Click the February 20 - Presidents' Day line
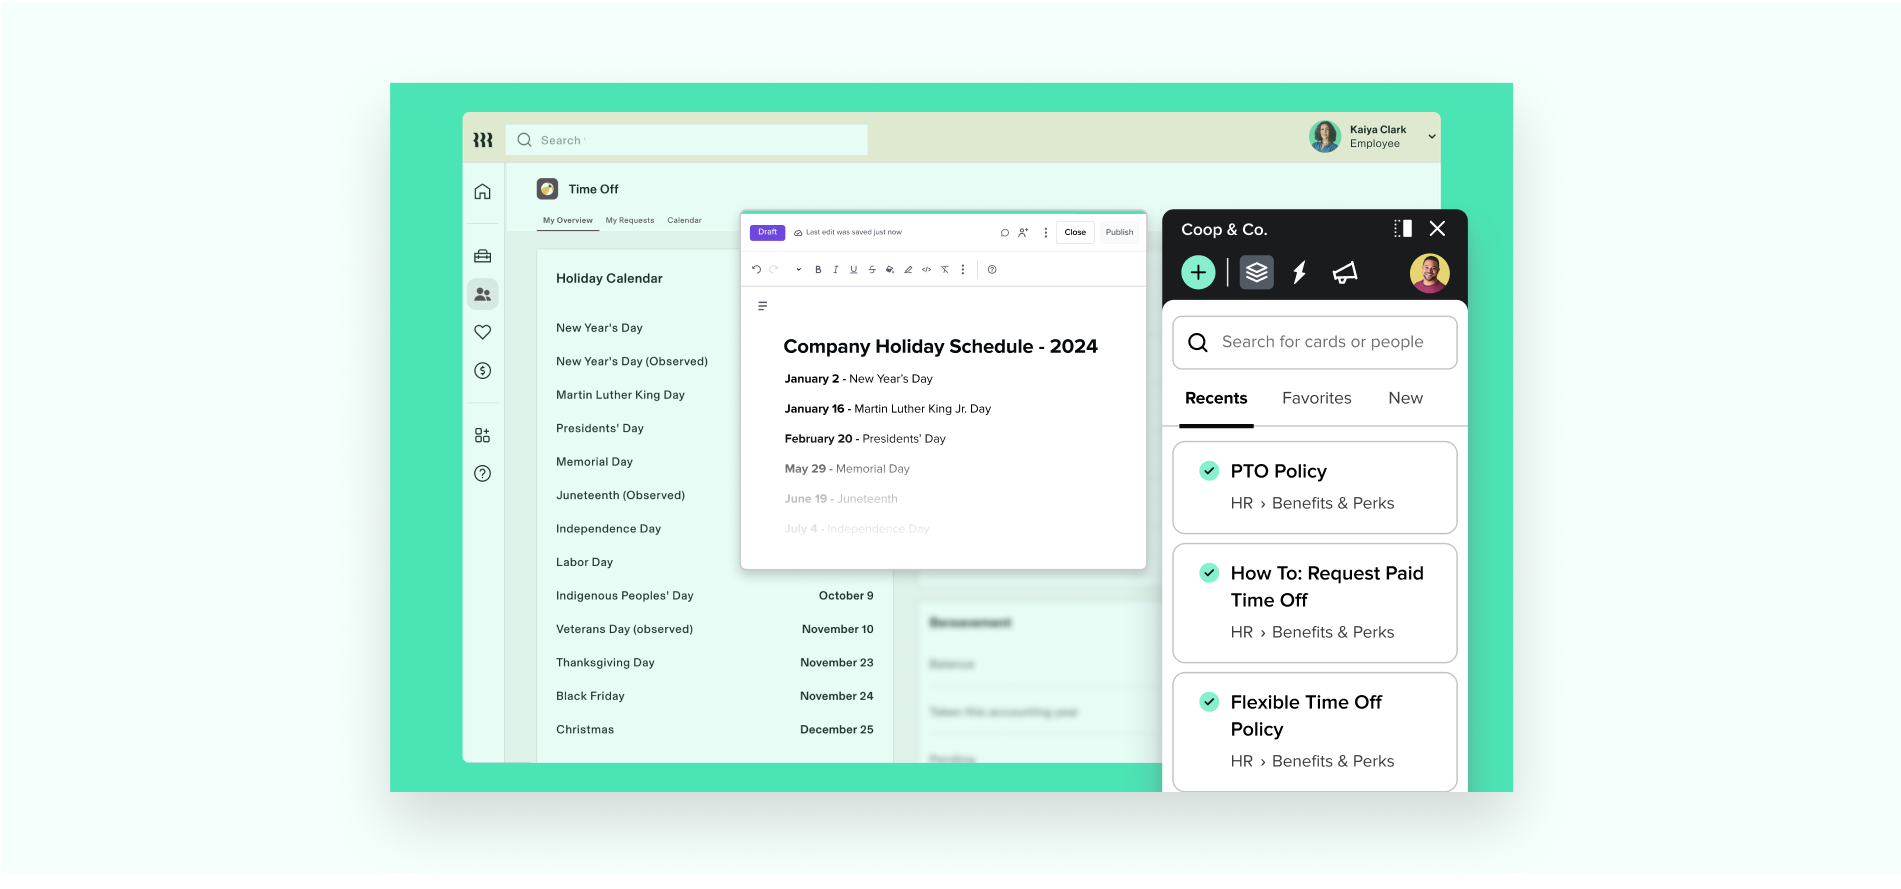Screen dimensions: 1901x889 (x=864, y=439)
